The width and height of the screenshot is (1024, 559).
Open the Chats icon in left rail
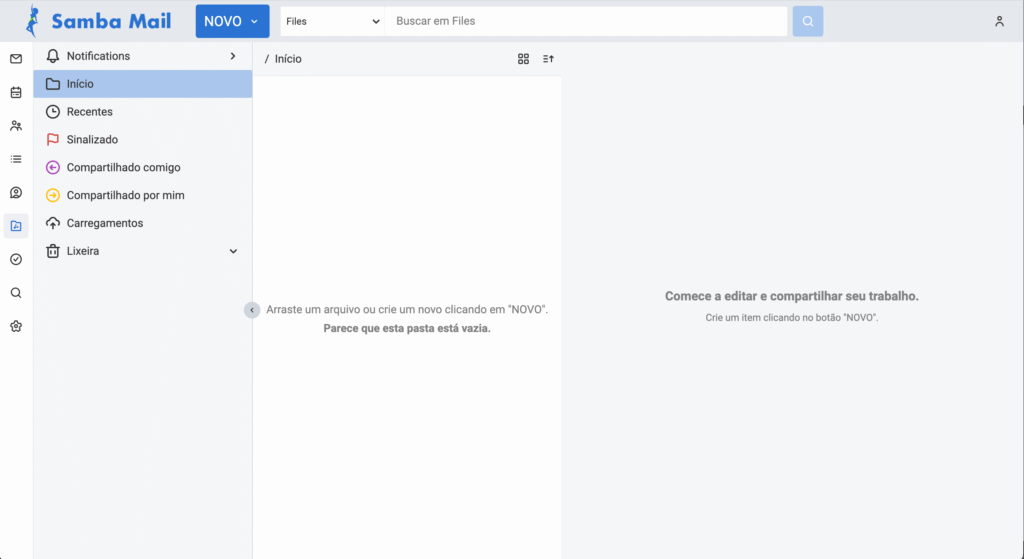16,193
